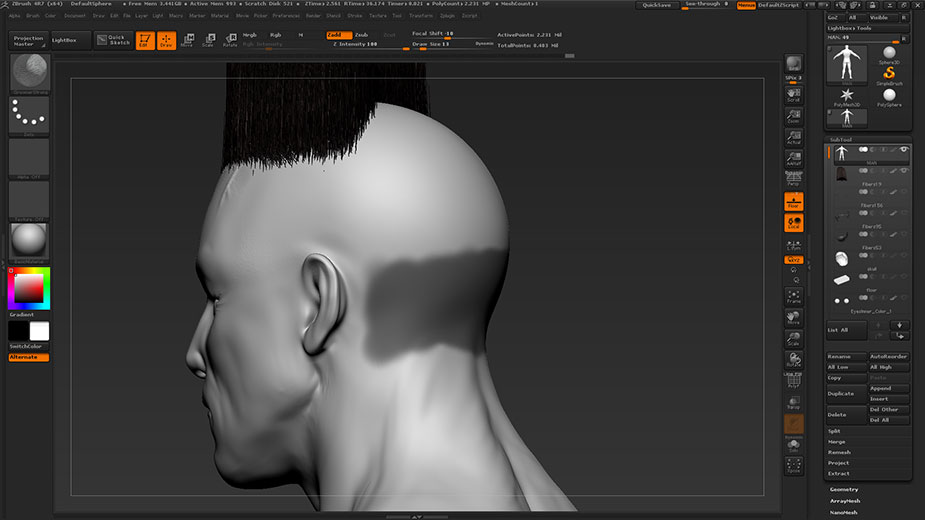
Task: Choose the Rotate tool in top shelf
Action: (230, 41)
